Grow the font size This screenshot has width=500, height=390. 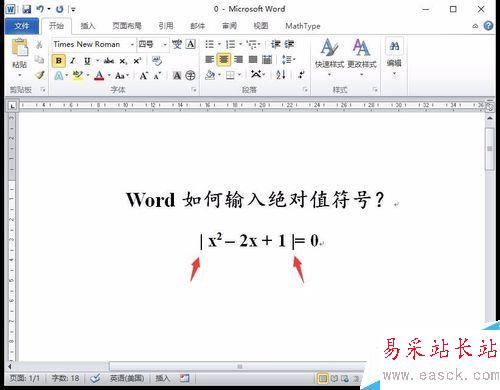[144, 76]
